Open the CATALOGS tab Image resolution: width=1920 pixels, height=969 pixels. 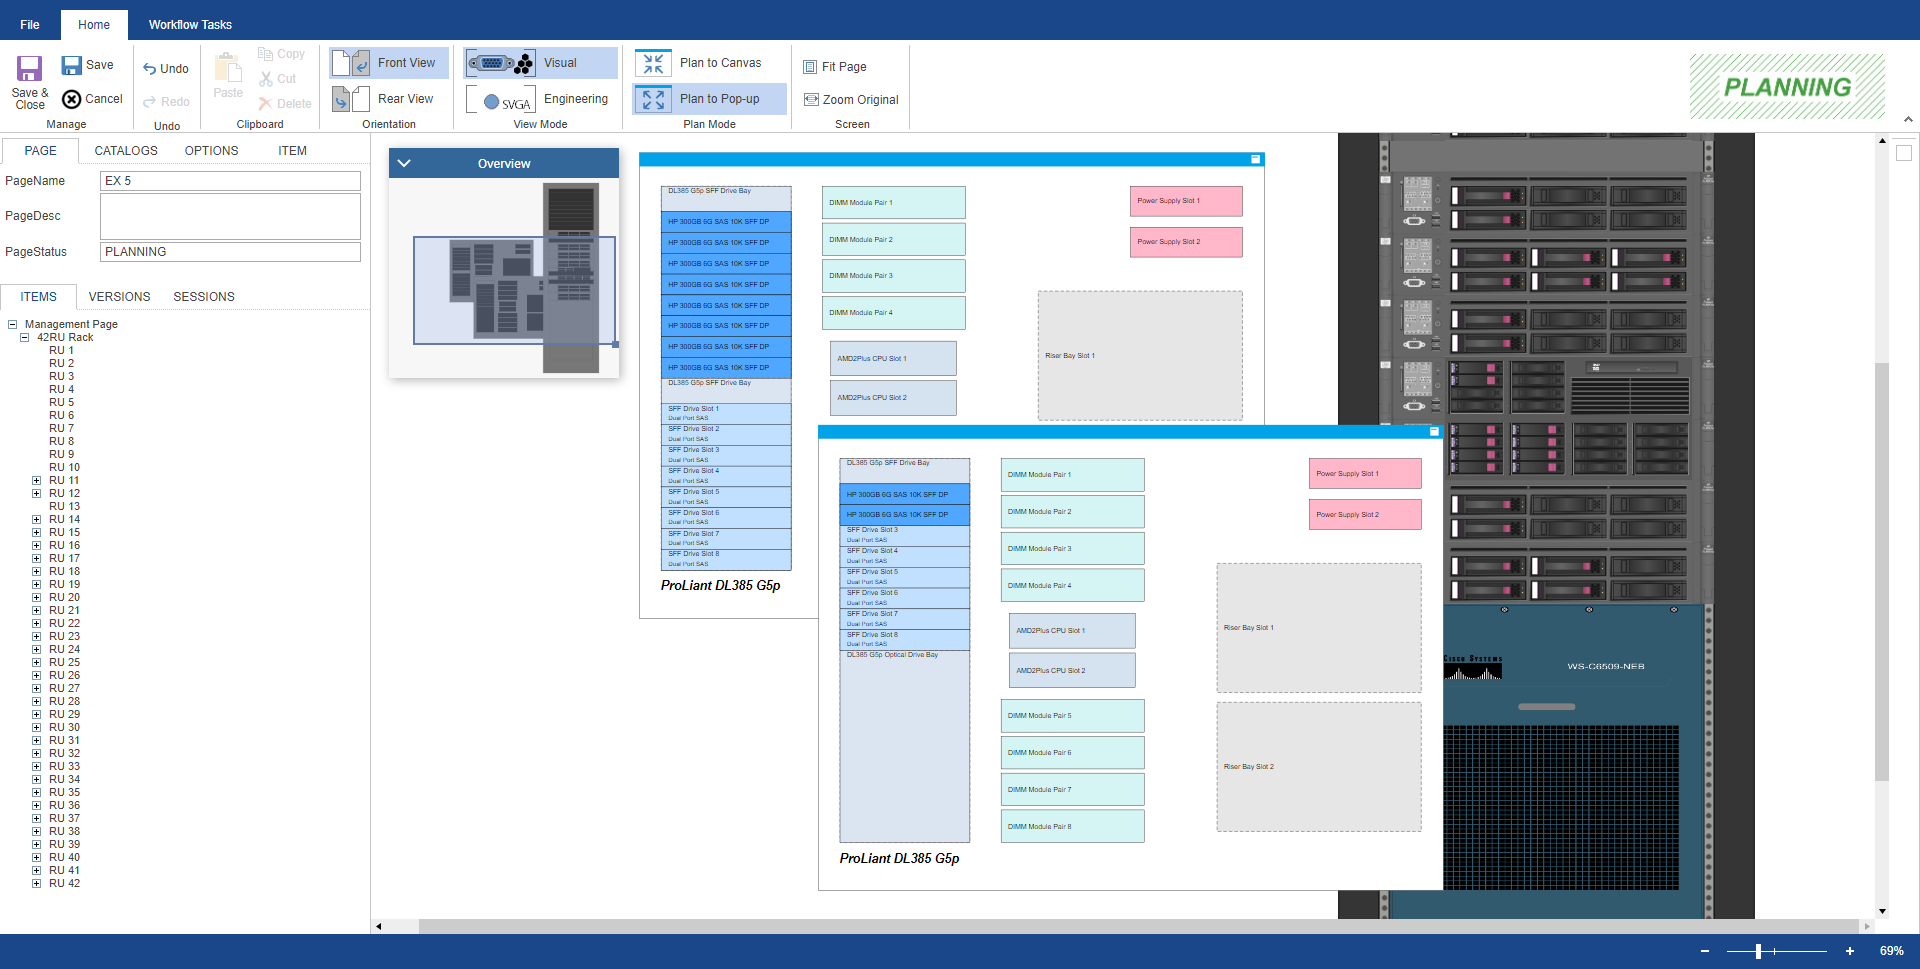(126, 151)
